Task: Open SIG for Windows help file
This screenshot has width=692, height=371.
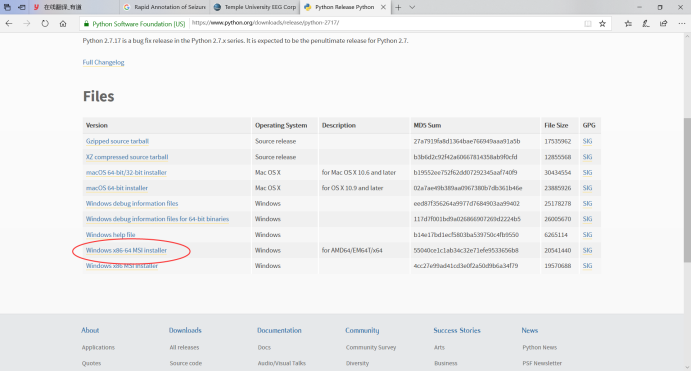Action: click(587, 235)
